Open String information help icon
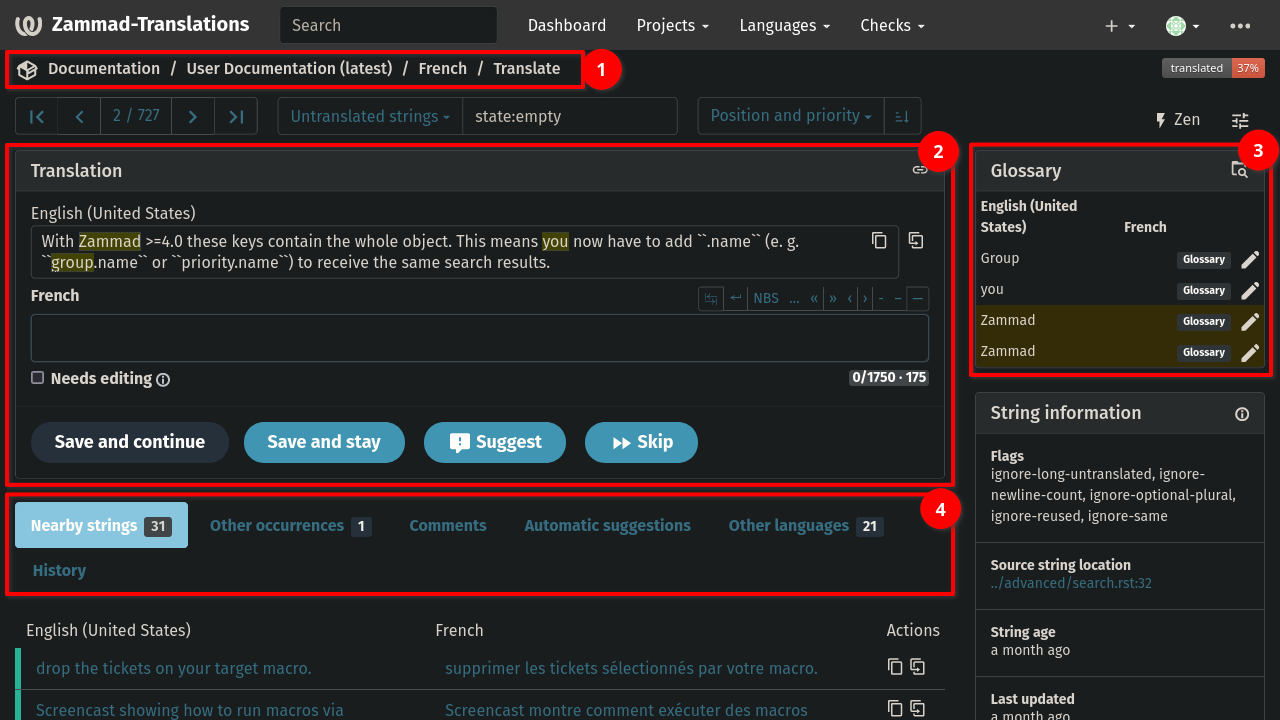The width and height of the screenshot is (1280, 720). coord(1242,414)
